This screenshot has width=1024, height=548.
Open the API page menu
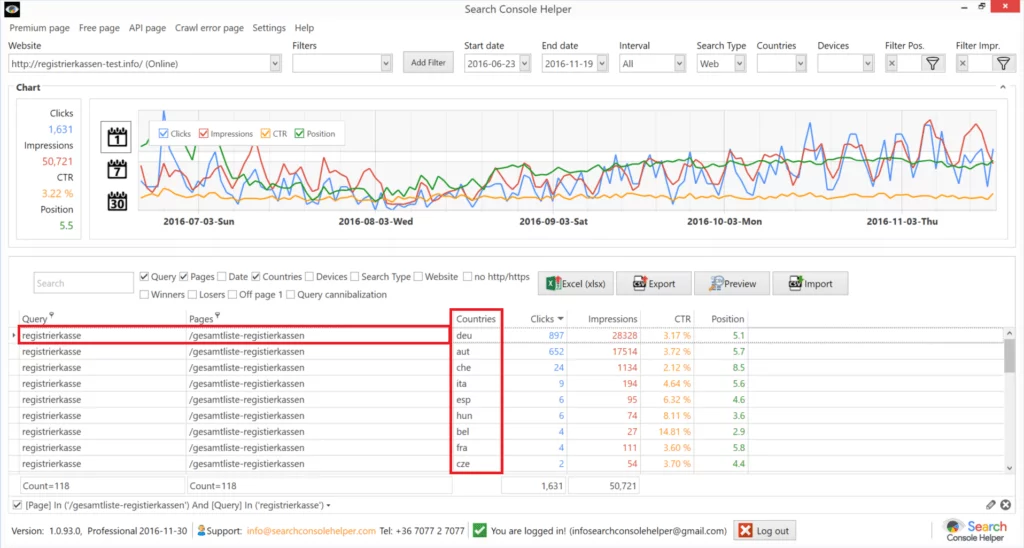pos(147,28)
